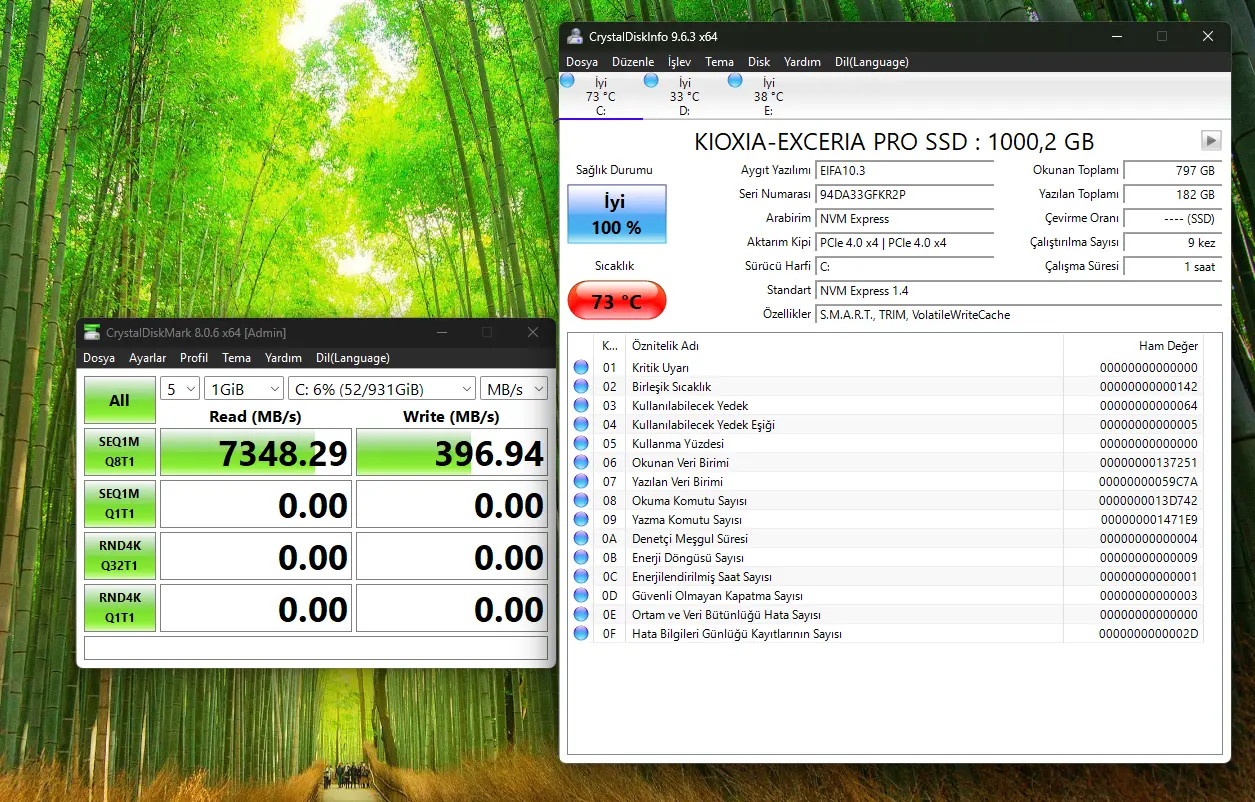The image size is (1255, 802).
Task: Click blue orb beside Okunan Veri Birimi
Action: [581, 462]
